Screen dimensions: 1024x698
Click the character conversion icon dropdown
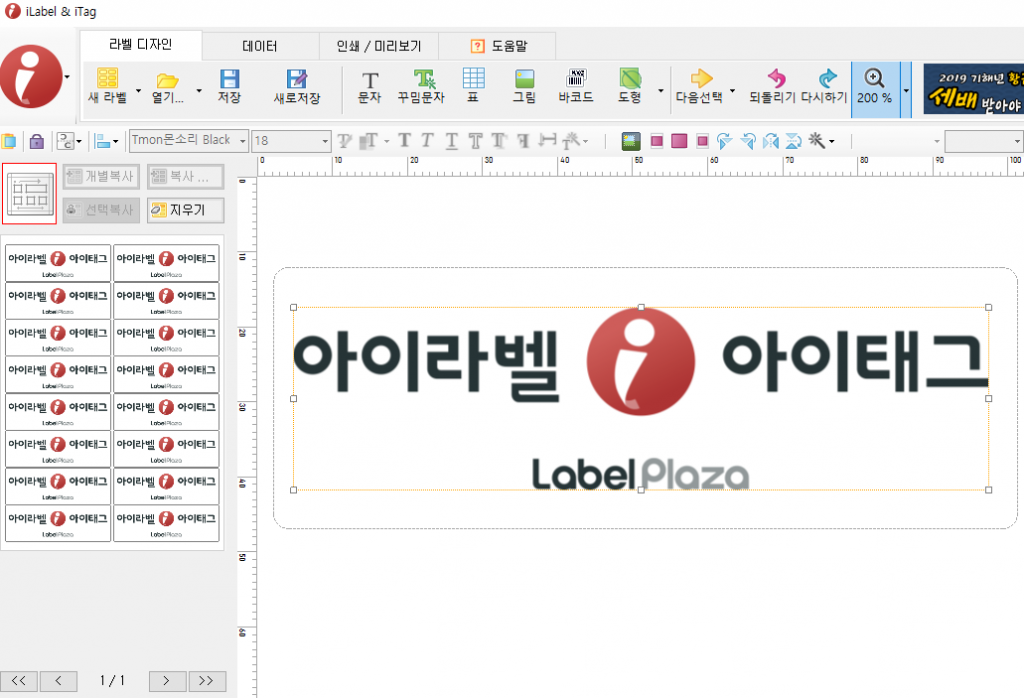(69, 141)
